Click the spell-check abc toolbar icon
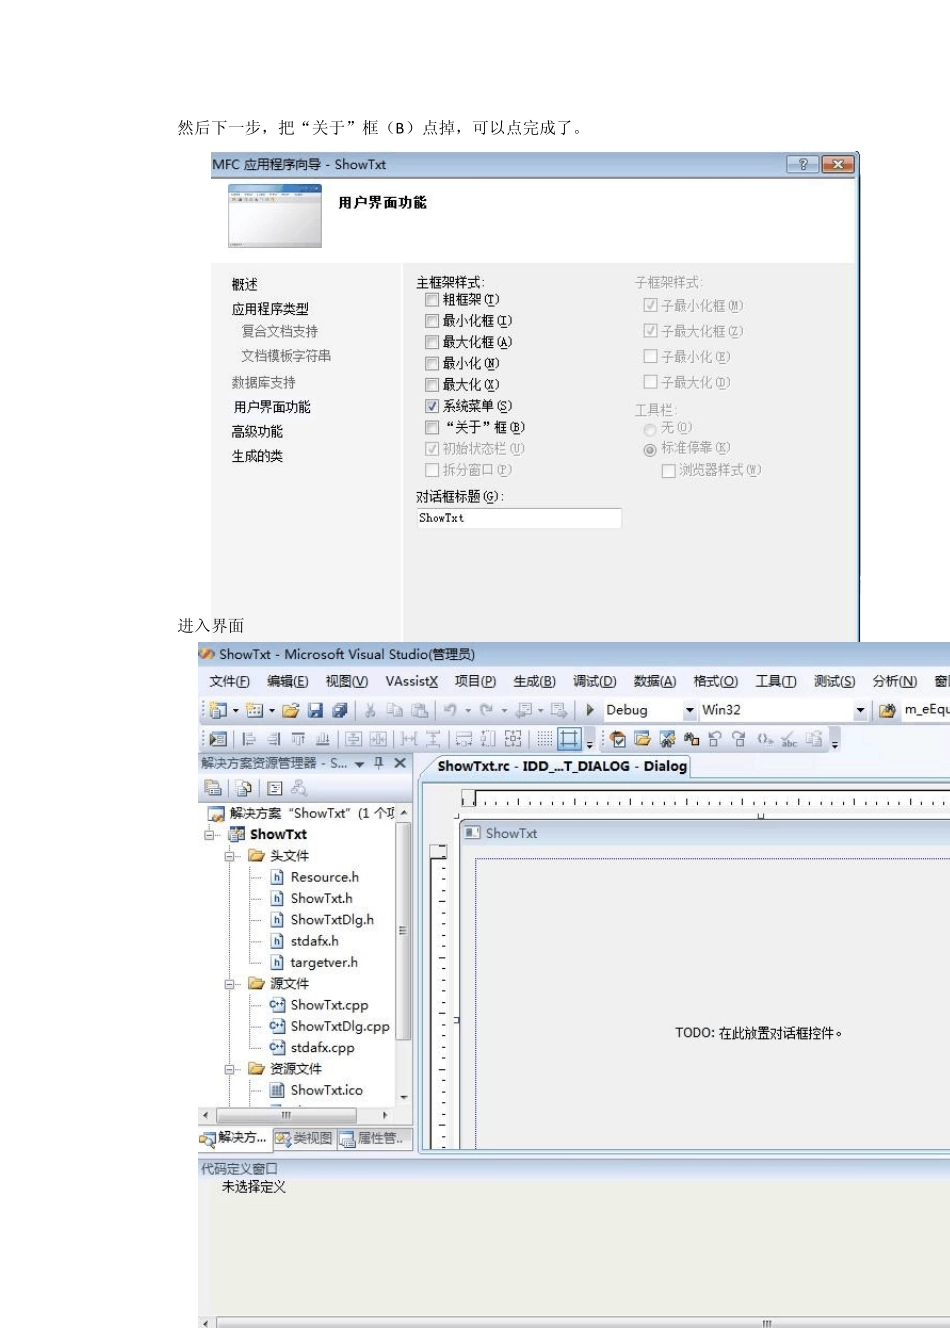Screen dimensions: 950x1344 click(x=789, y=739)
